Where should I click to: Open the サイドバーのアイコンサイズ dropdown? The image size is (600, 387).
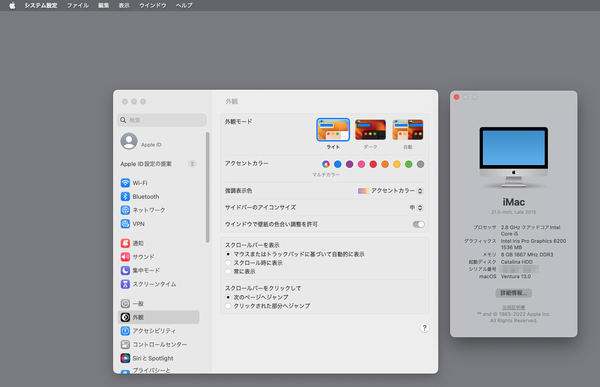(416, 207)
